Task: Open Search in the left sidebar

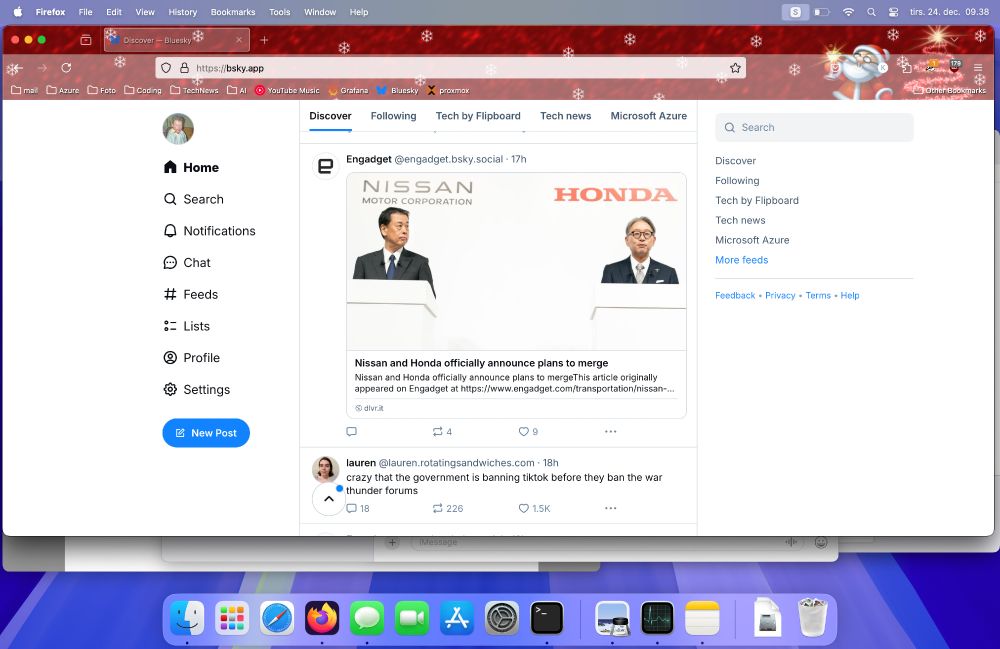Action: [194, 199]
